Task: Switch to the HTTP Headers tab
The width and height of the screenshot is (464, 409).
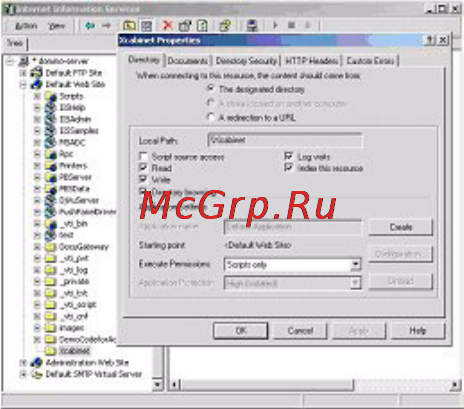Action: coord(312,61)
